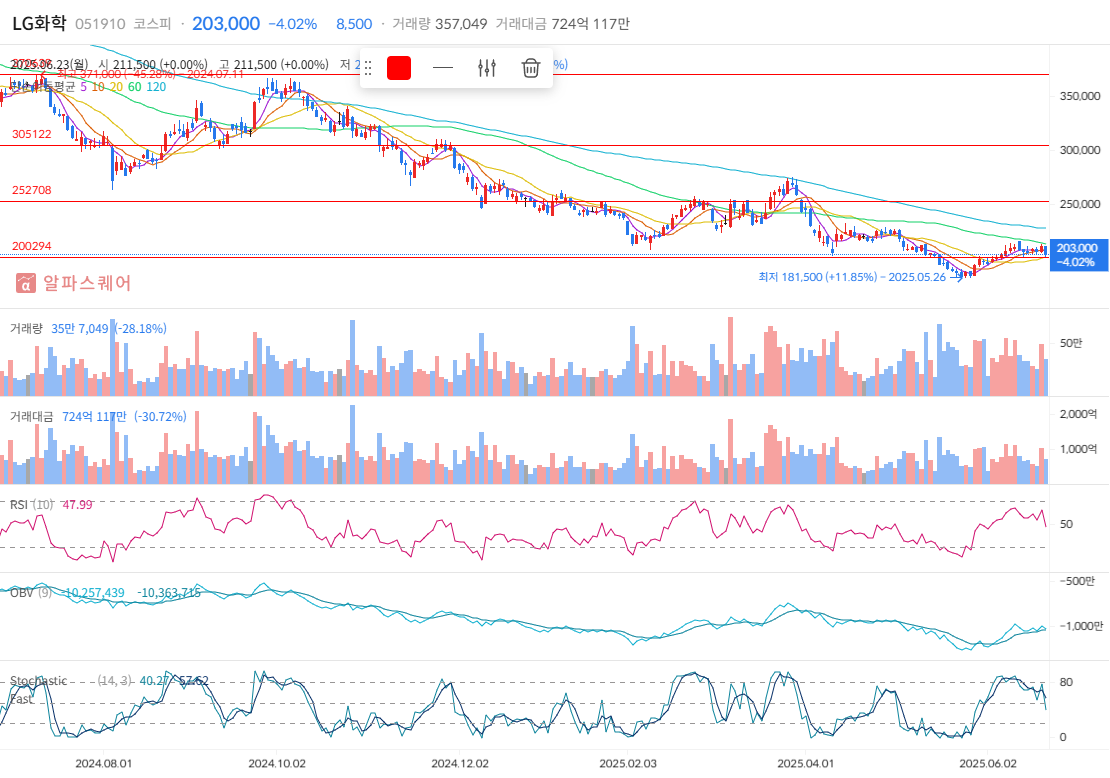Screen dimensions: 1110x778
Task: Open drawing settings sliders icon
Action: coord(487,68)
